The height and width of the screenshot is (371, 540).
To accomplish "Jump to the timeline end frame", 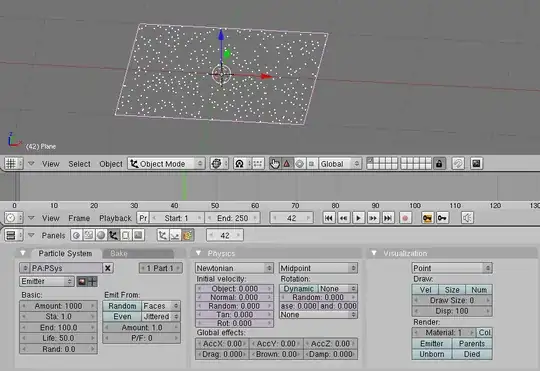I will (388, 218).
